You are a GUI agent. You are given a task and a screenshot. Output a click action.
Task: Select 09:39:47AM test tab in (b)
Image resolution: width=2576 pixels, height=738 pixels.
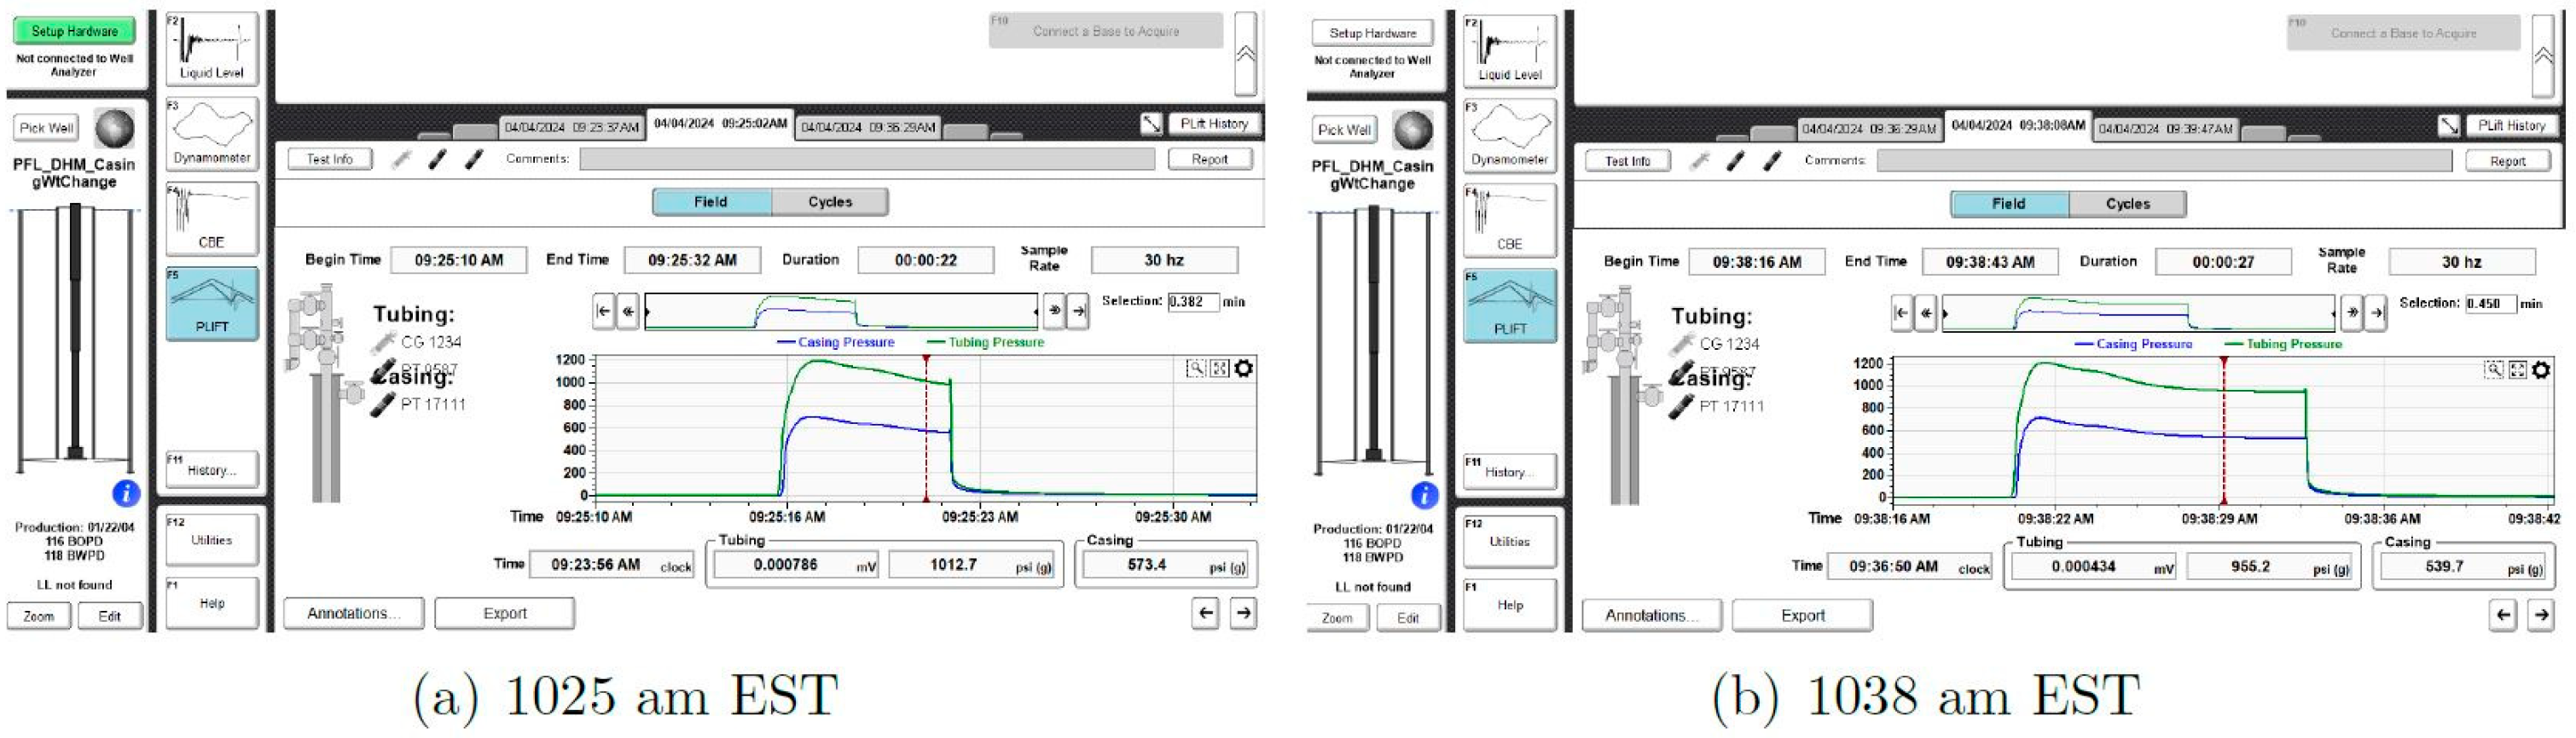(2166, 130)
